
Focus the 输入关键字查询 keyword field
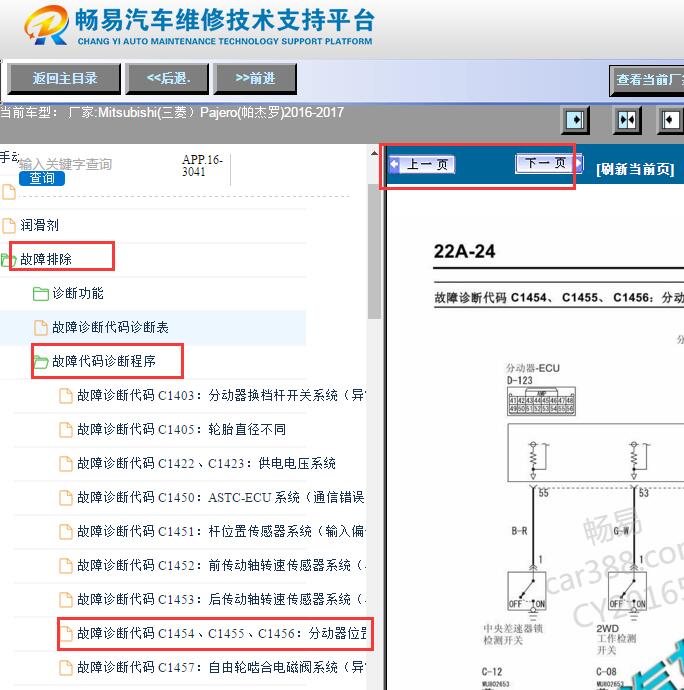pyautogui.click(x=65, y=164)
